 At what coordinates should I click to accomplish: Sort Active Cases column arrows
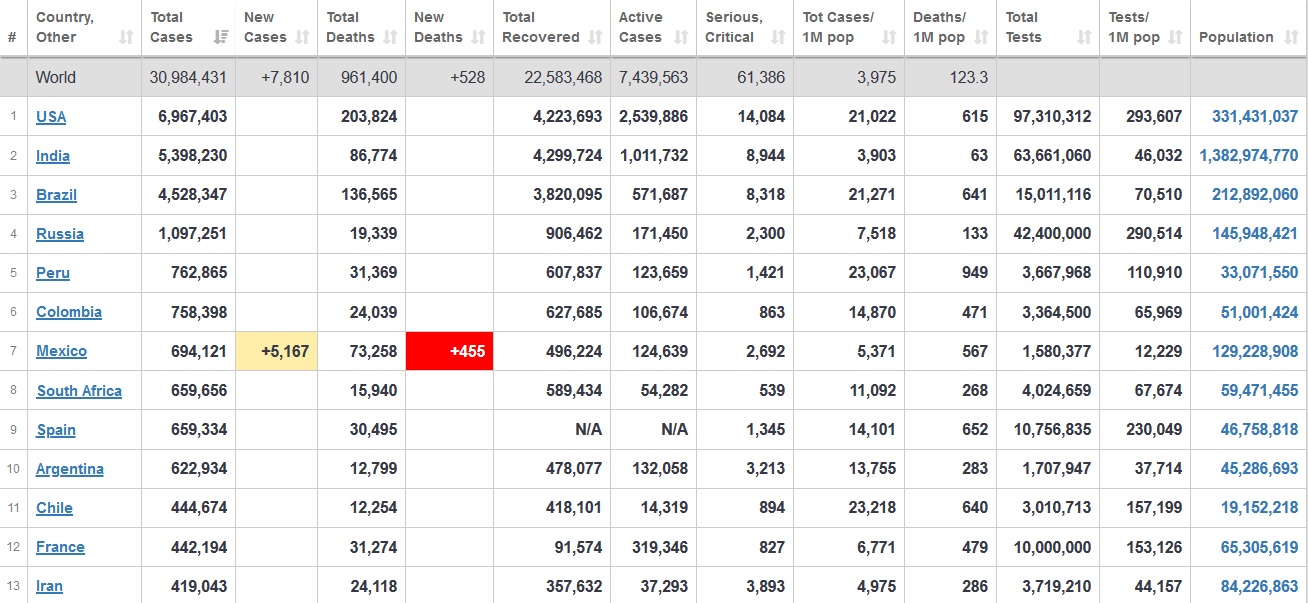click(x=682, y=37)
